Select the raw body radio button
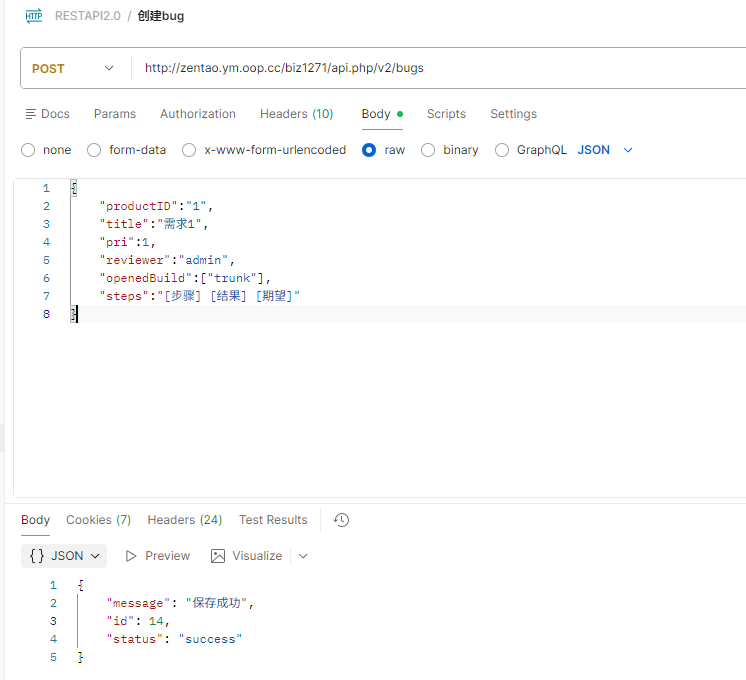 pos(369,150)
